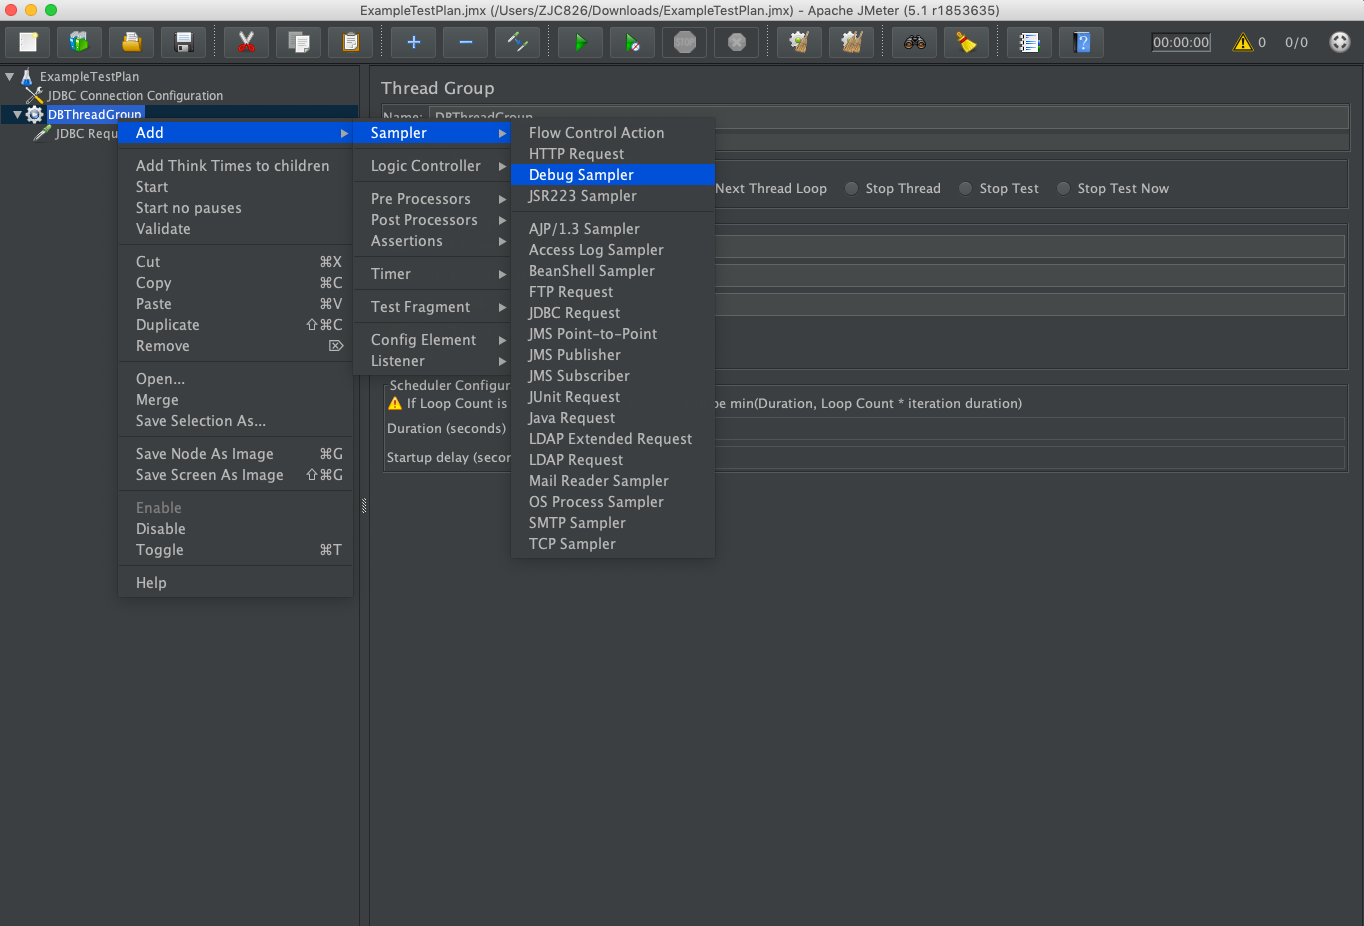Click the warning triangle log icon
Screen dimensions: 1364x926
coord(1243,42)
